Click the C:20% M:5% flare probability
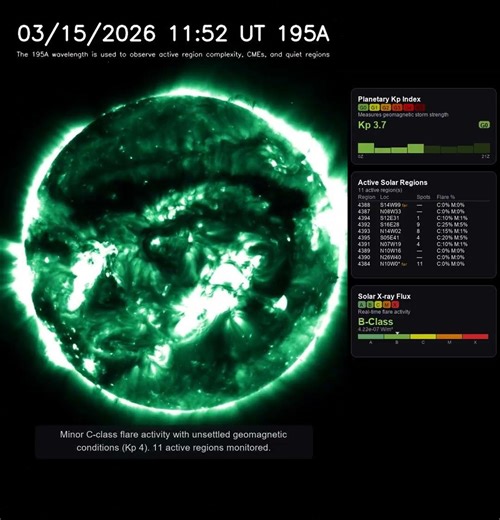This screenshot has height=520, width=500. 452,238
